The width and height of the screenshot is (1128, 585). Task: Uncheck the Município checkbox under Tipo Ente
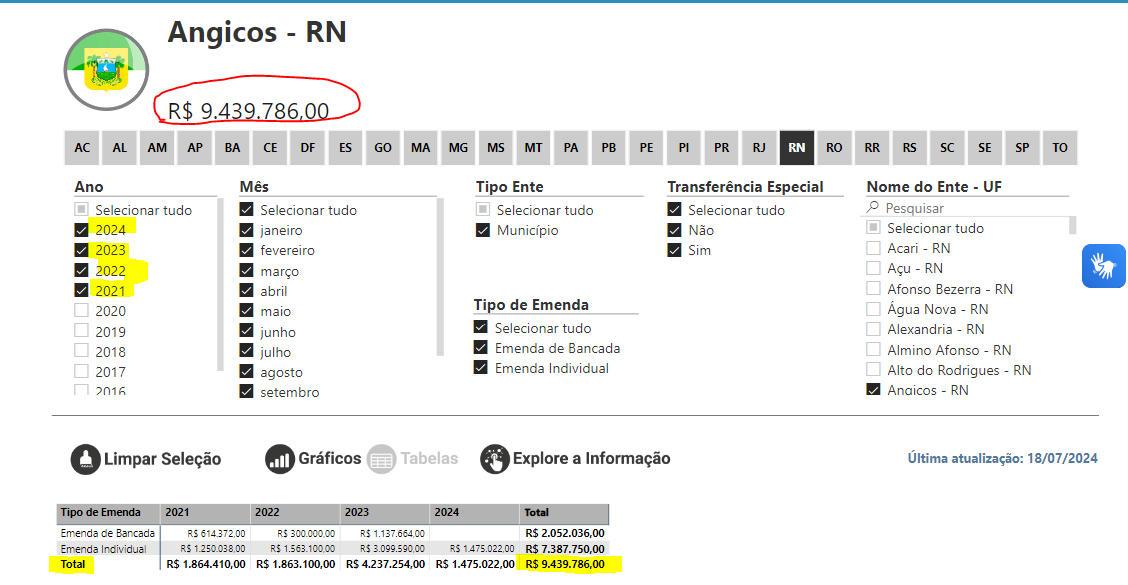tap(483, 230)
